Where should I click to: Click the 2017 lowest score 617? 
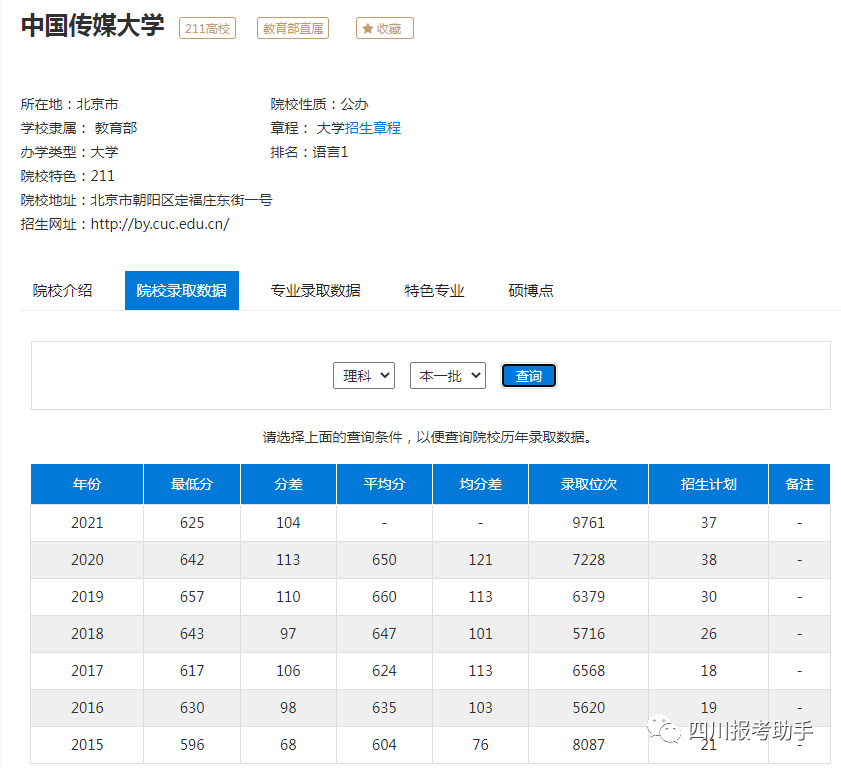192,671
